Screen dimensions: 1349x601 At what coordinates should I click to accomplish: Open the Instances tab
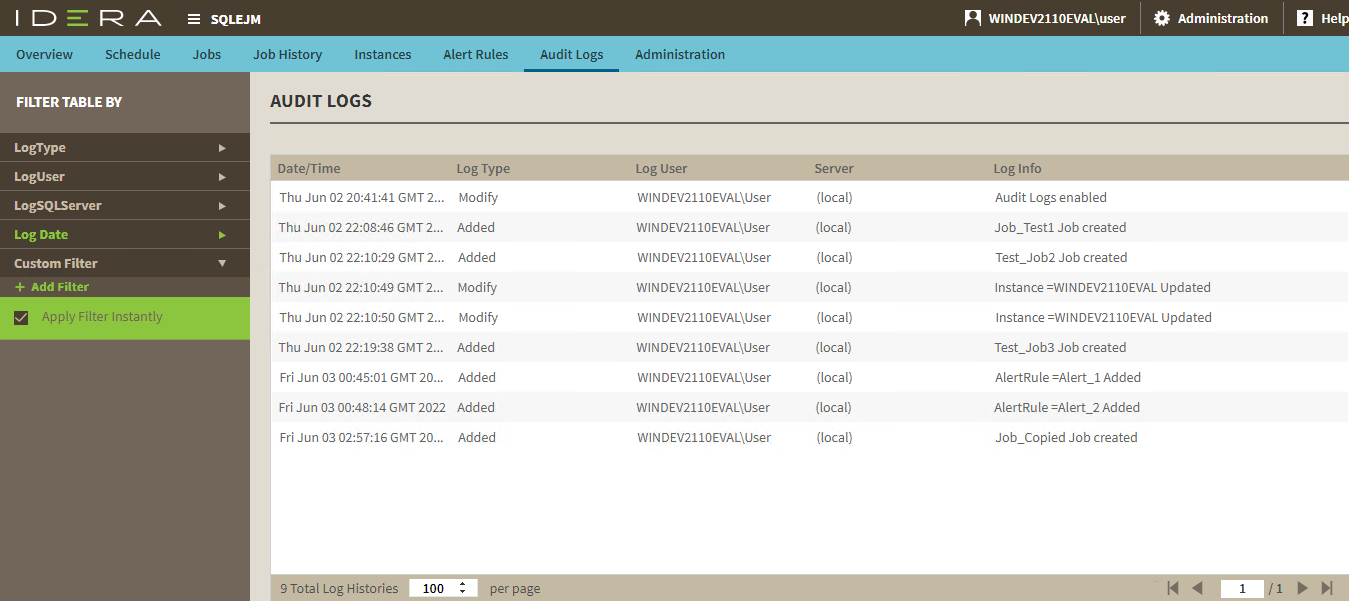383,54
